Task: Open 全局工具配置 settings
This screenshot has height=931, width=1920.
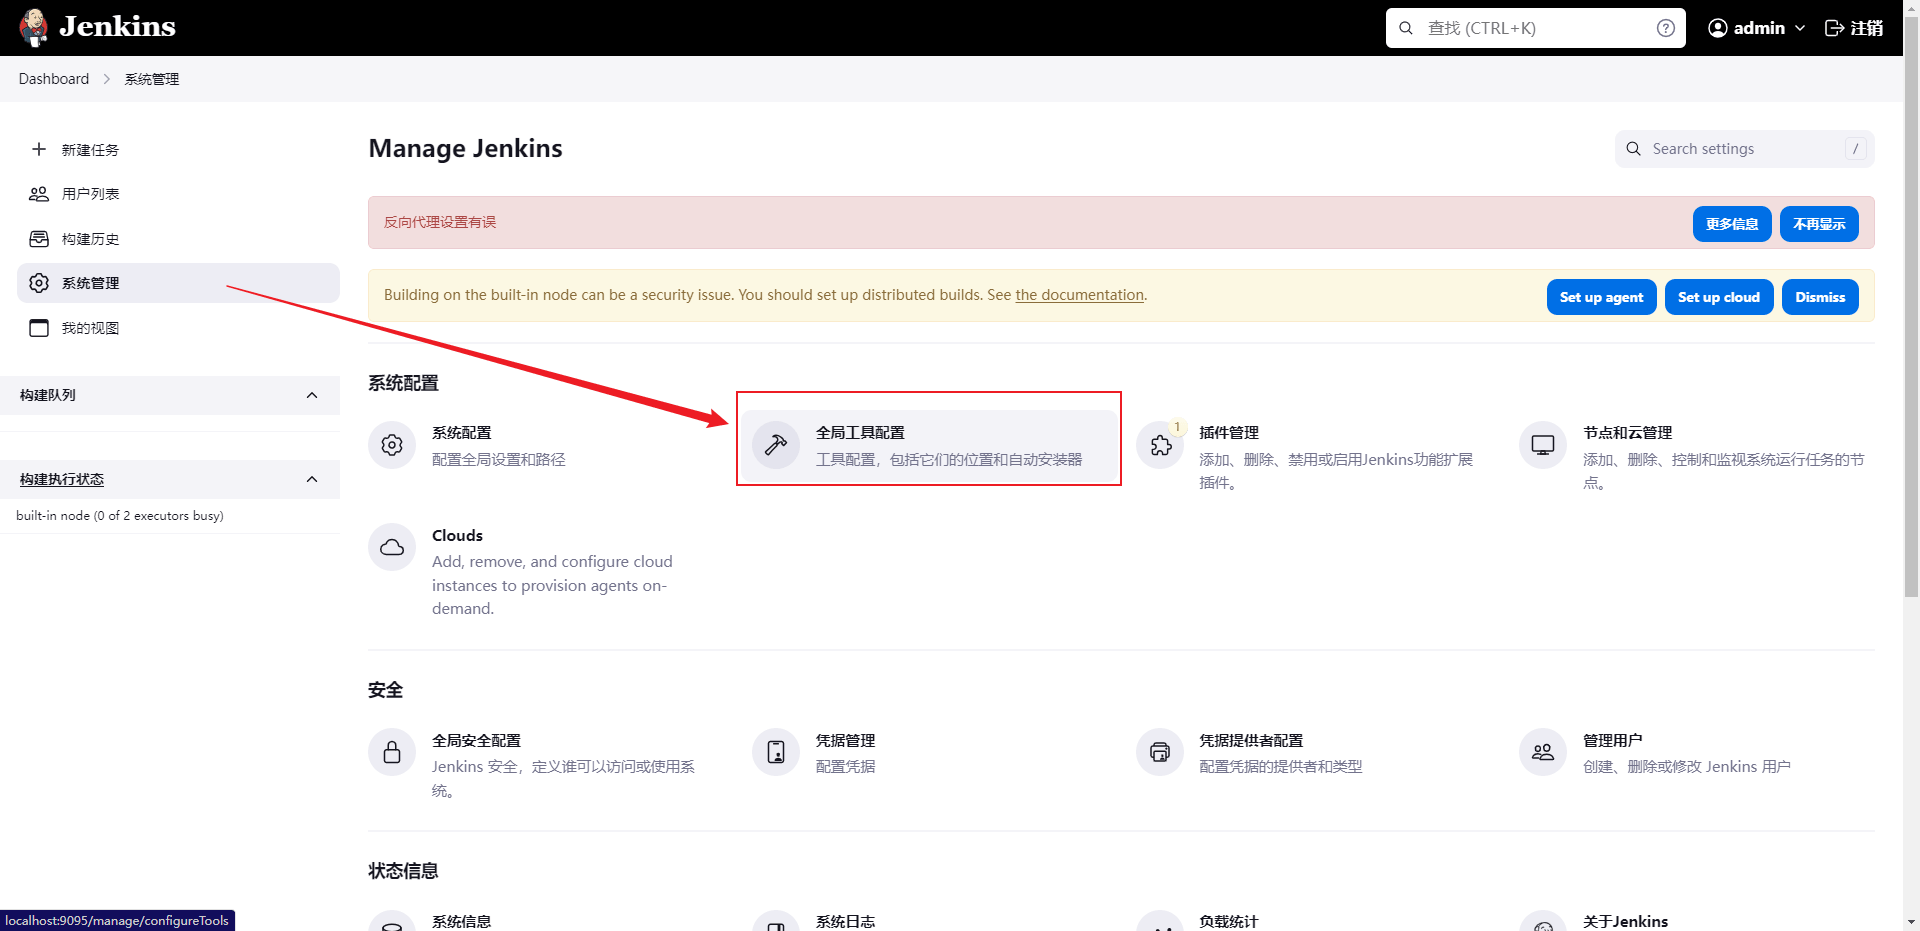Action: pos(929,445)
